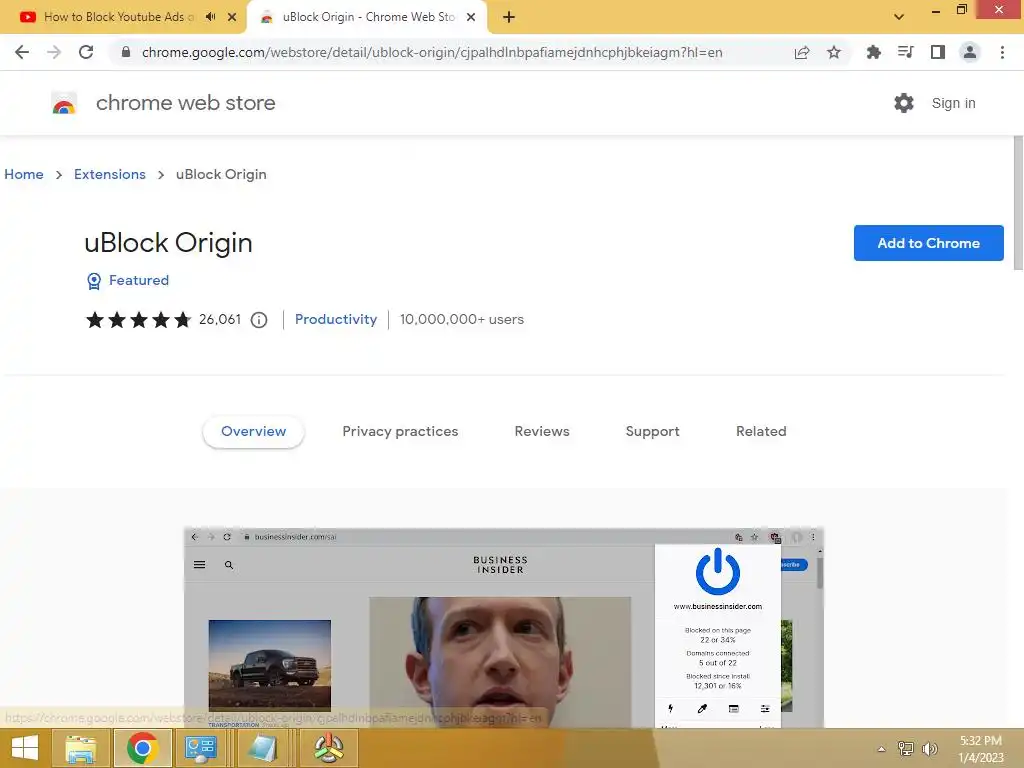Click the Chrome Web Store rainbow logo

64,103
